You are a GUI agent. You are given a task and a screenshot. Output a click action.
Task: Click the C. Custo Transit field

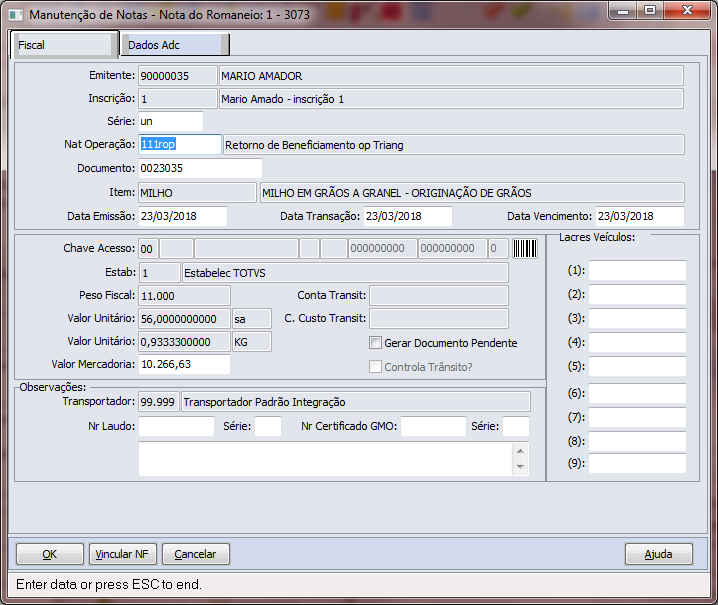point(439,319)
